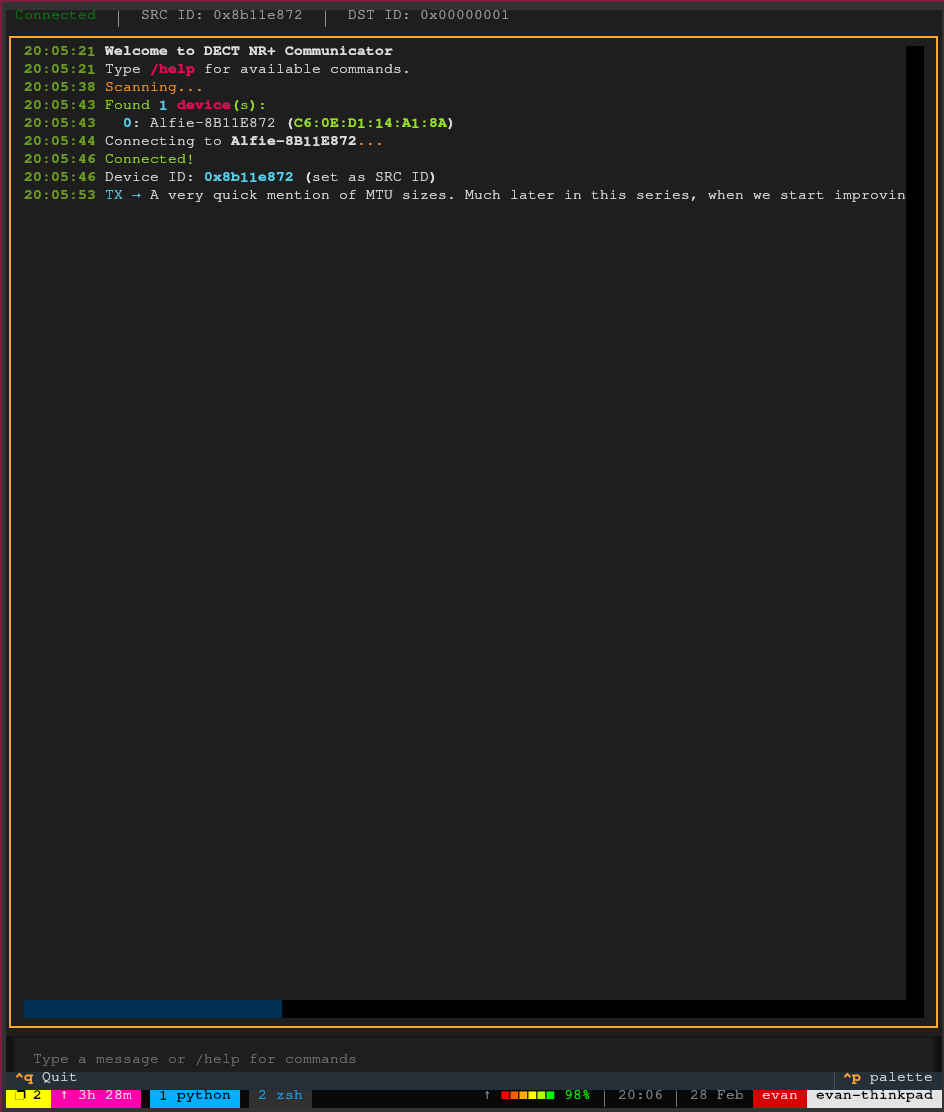The image size is (944, 1112).
Task: Switch to the python tmux window
Action: click(194, 1095)
